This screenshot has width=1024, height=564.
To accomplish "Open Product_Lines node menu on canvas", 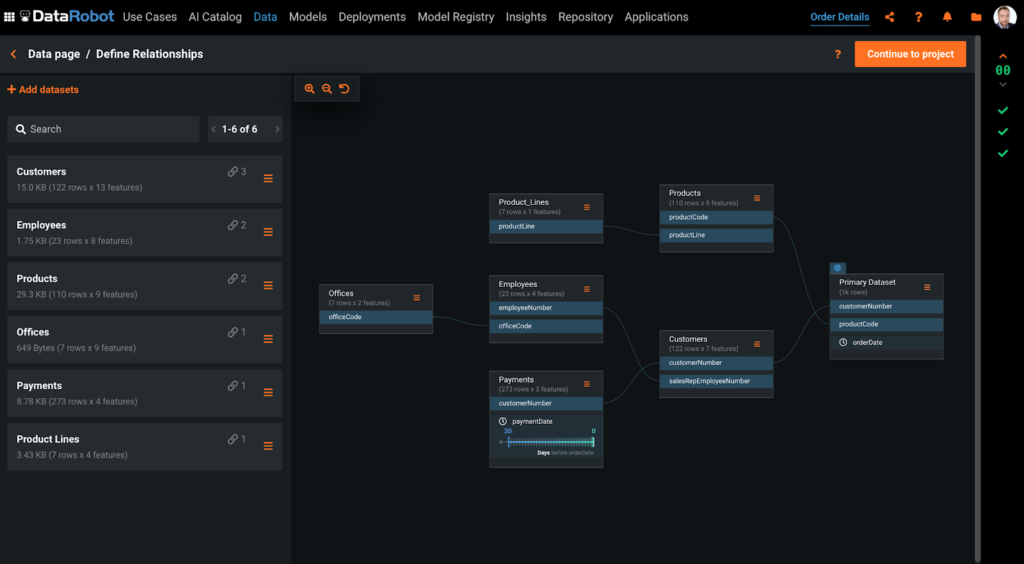I will coord(586,207).
